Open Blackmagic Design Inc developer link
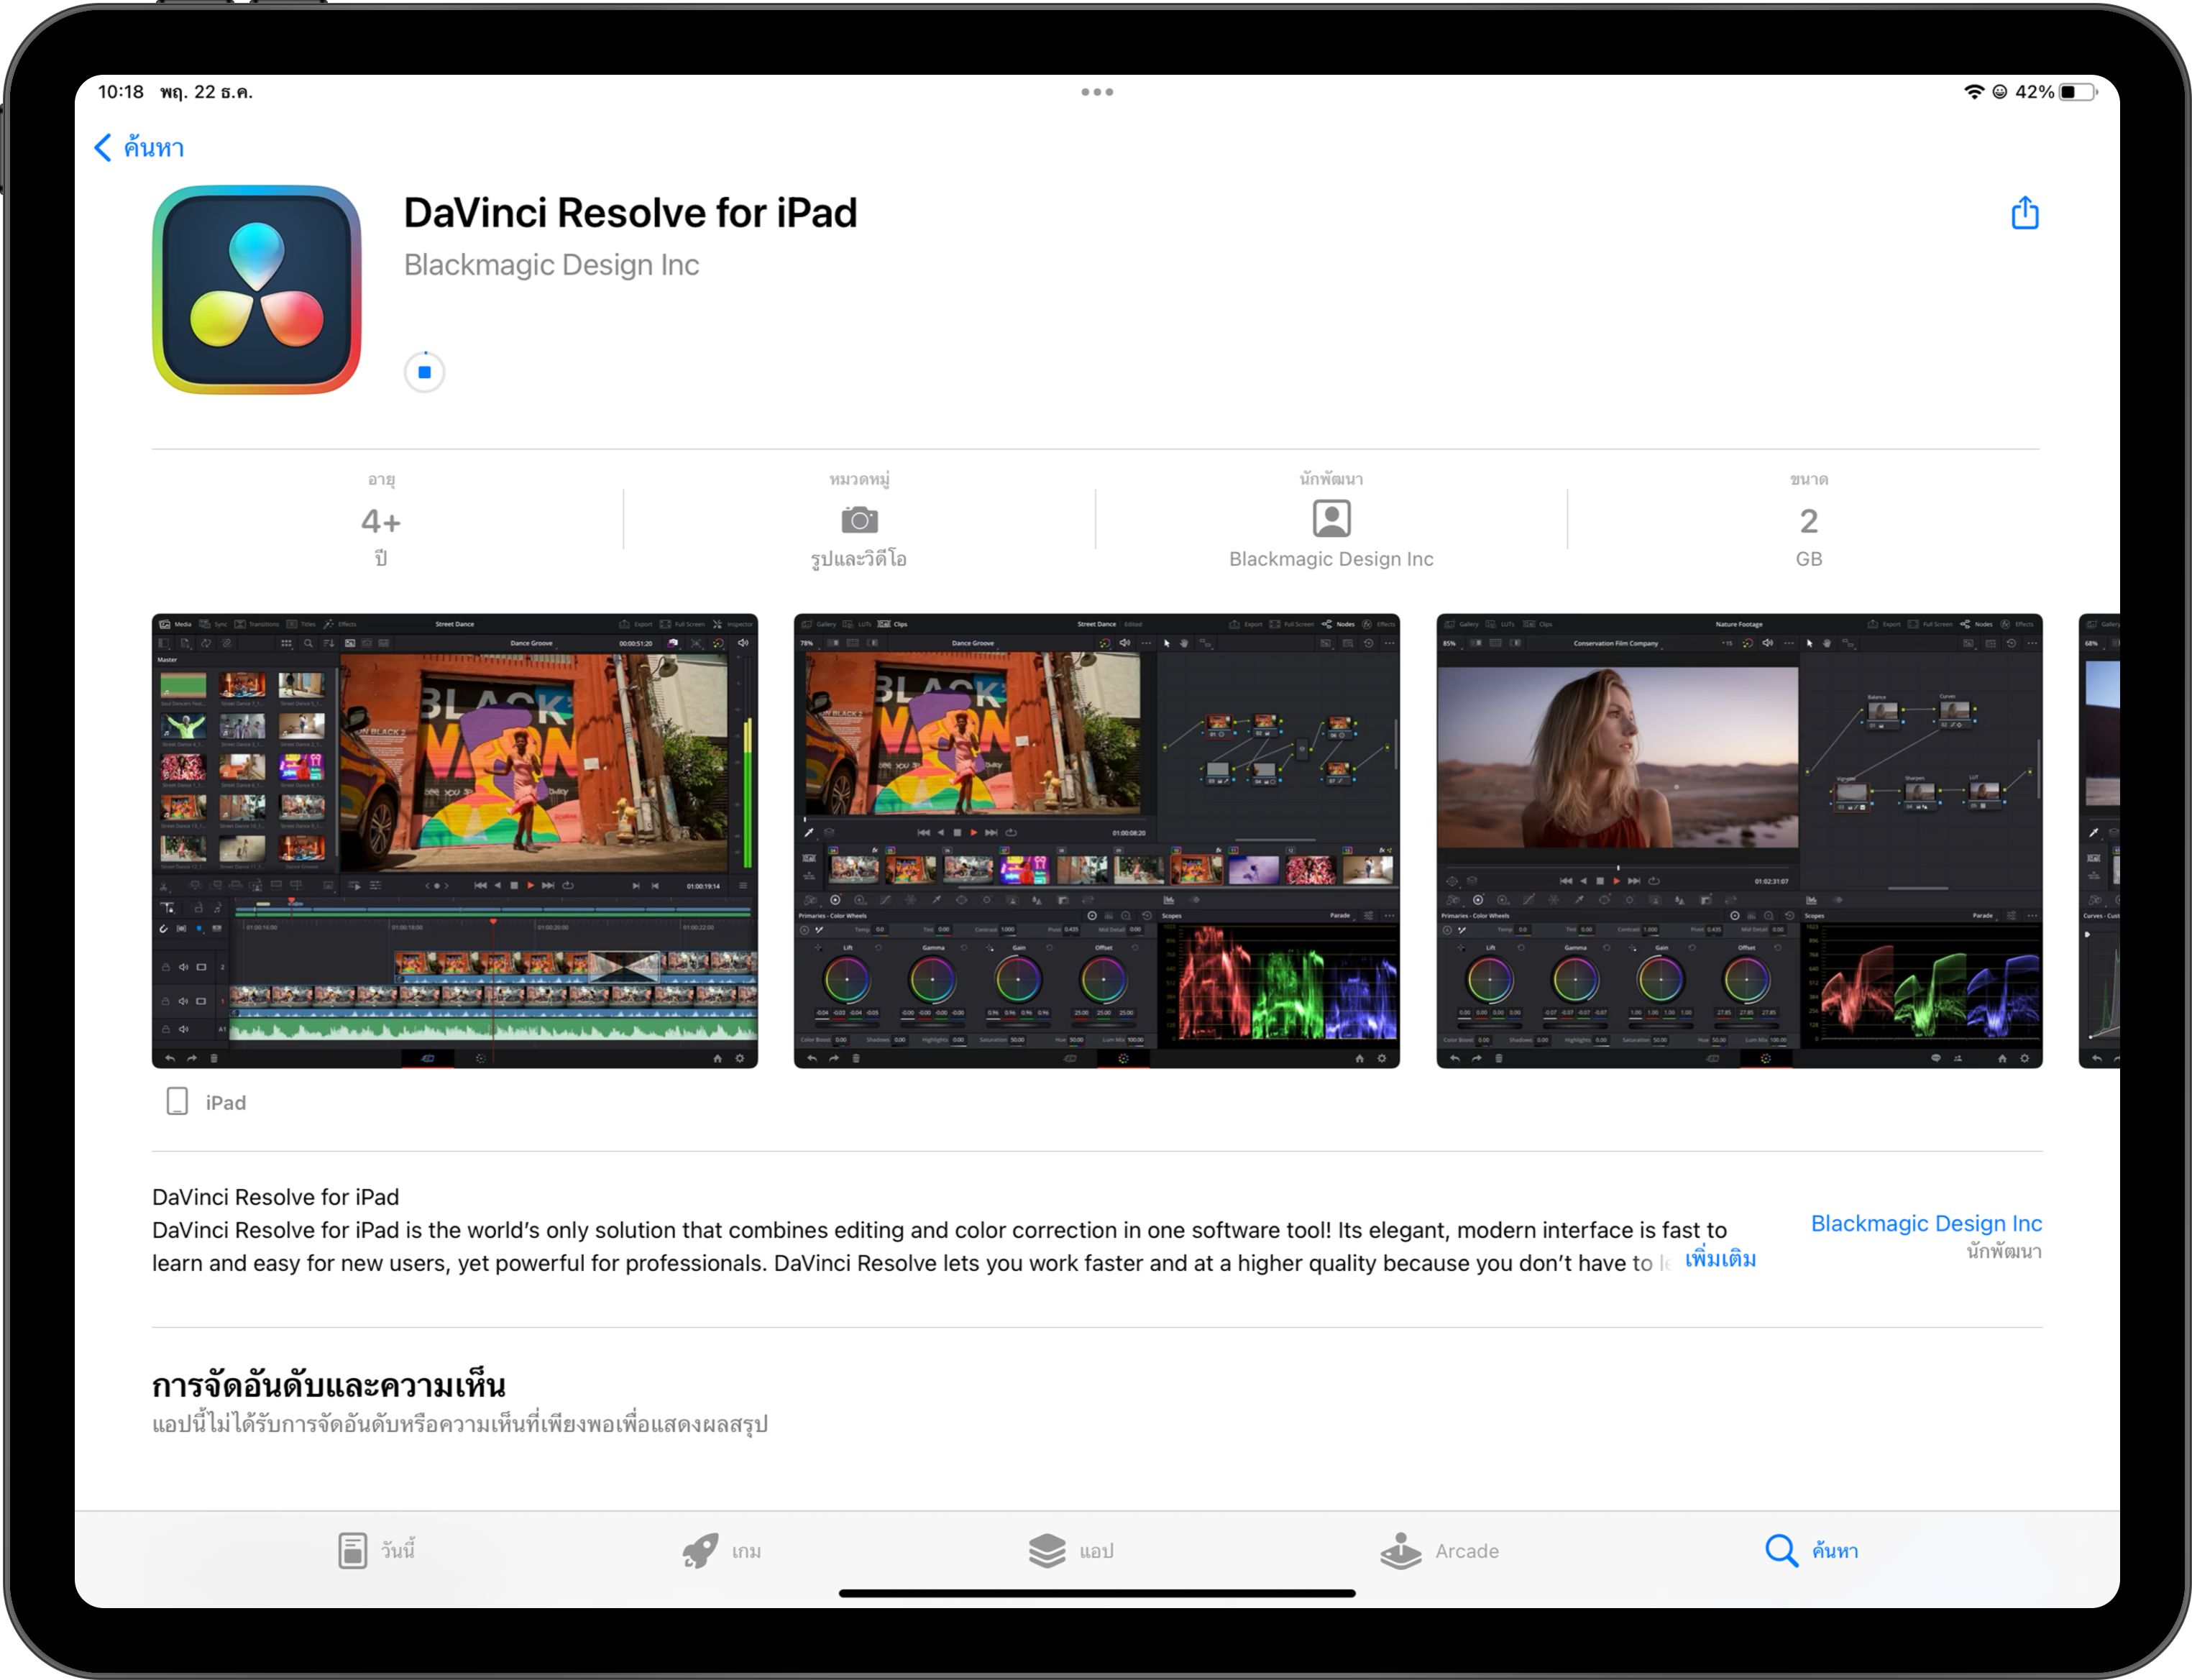This screenshot has width=2192, height=1680. (x=1925, y=1223)
